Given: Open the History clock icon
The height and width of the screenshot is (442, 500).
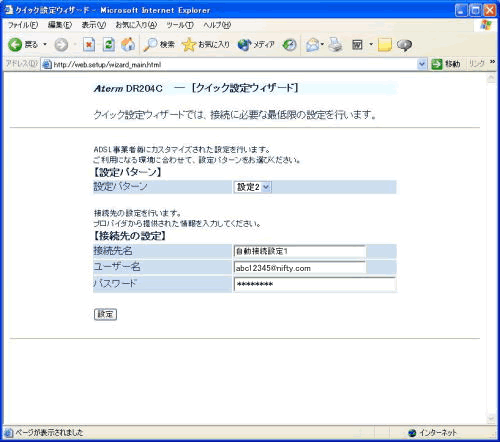Looking at the screenshot, I should click(289, 44).
